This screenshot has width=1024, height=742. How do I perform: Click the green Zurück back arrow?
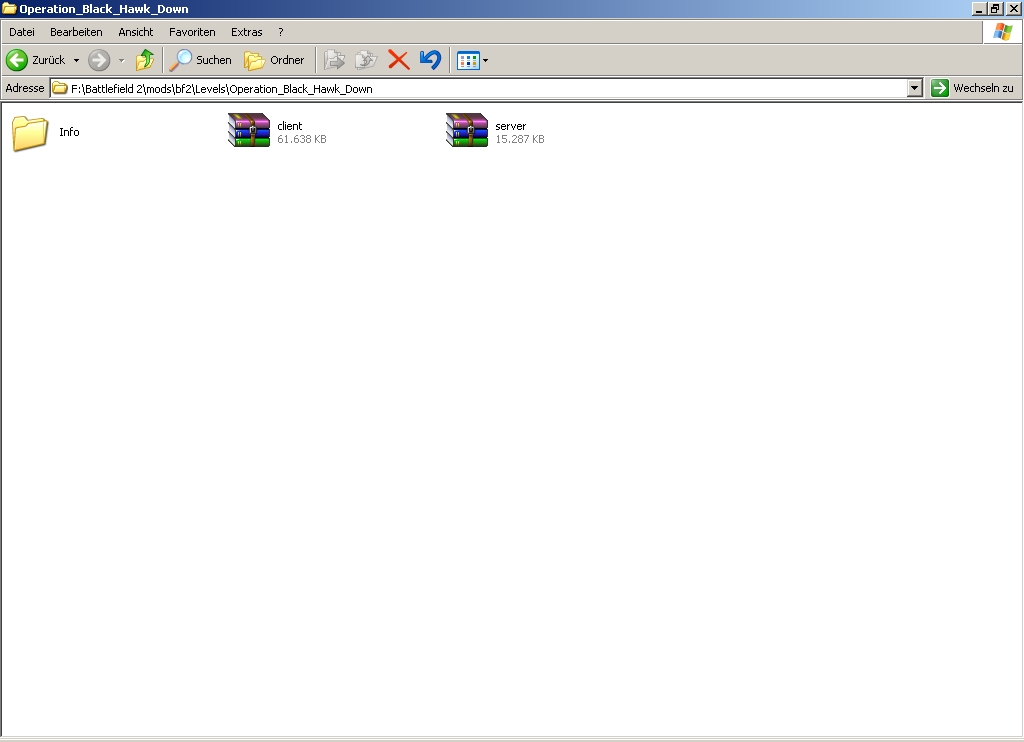click(x=18, y=60)
